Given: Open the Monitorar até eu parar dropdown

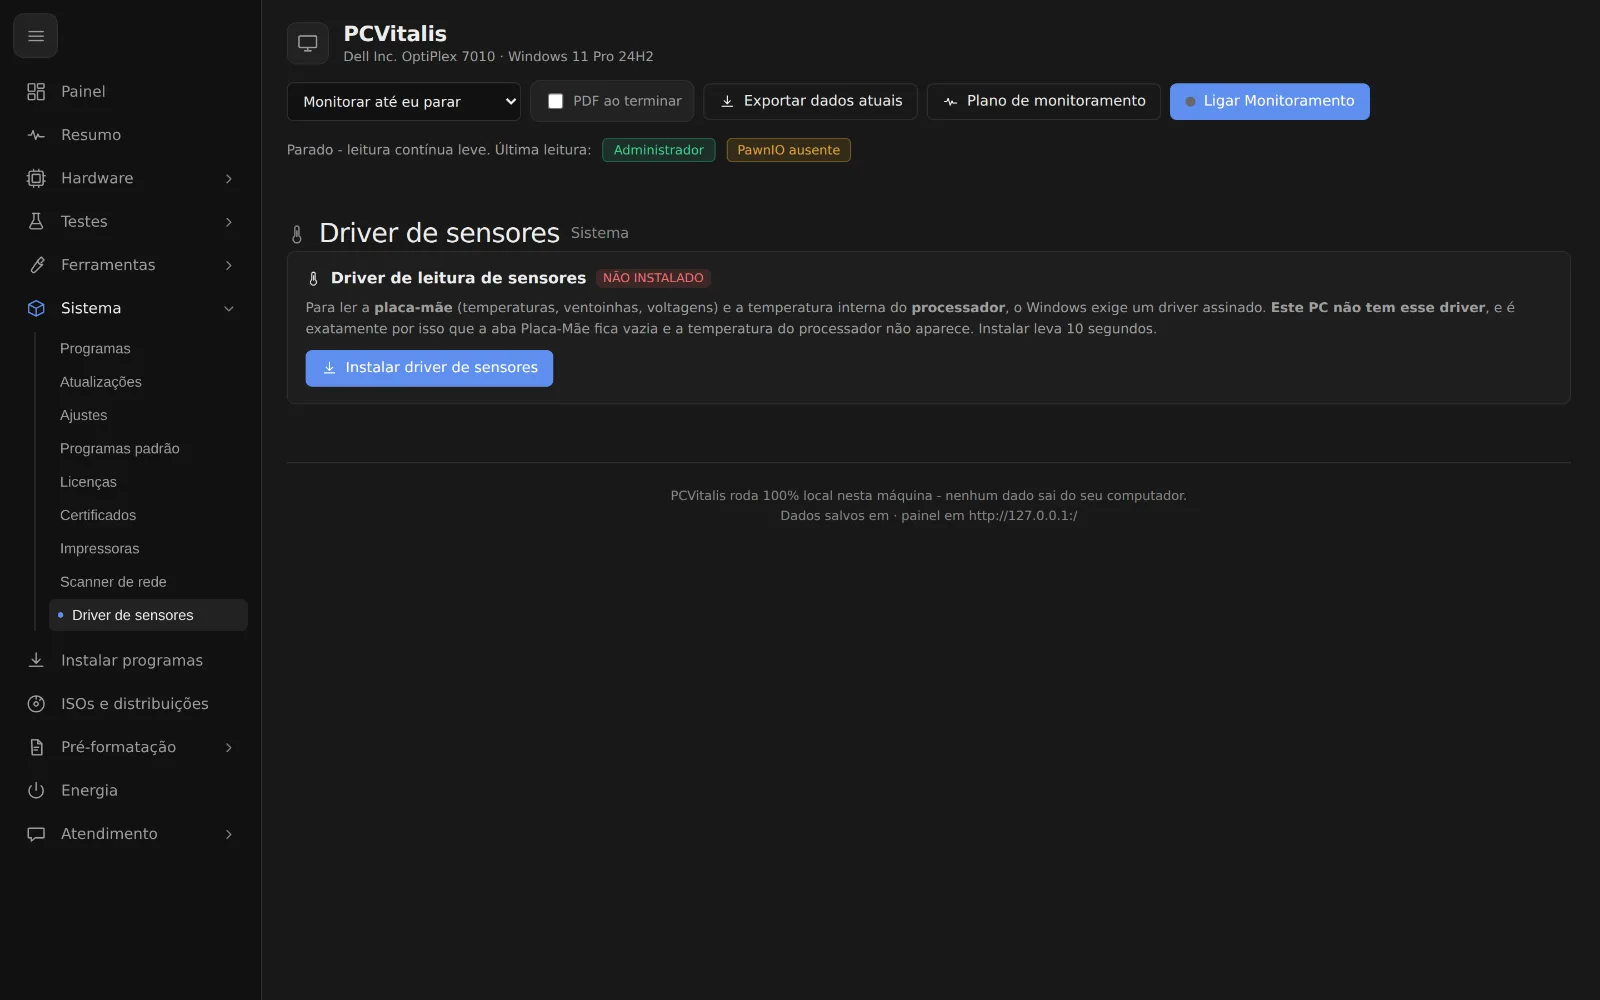Looking at the screenshot, I should (404, 101).
